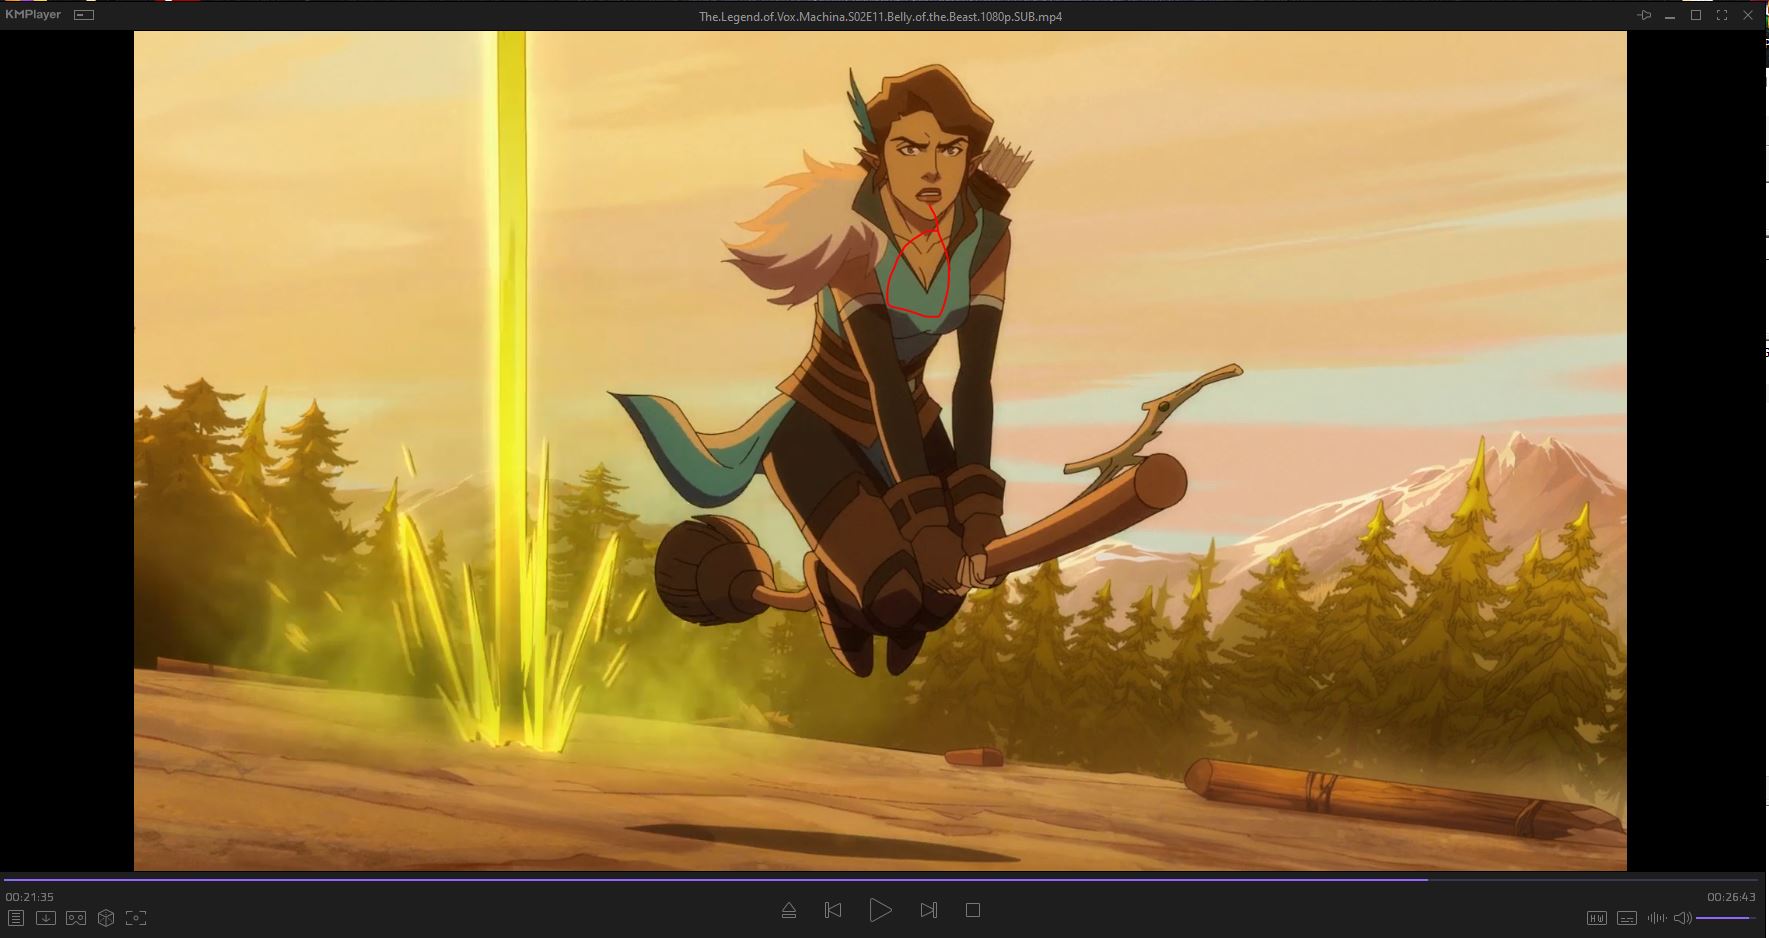Screen dimensions: 1769x938
Task: Toggle HW hardware acceleration
Action: pyautogui.click(x=1597, y=918)
